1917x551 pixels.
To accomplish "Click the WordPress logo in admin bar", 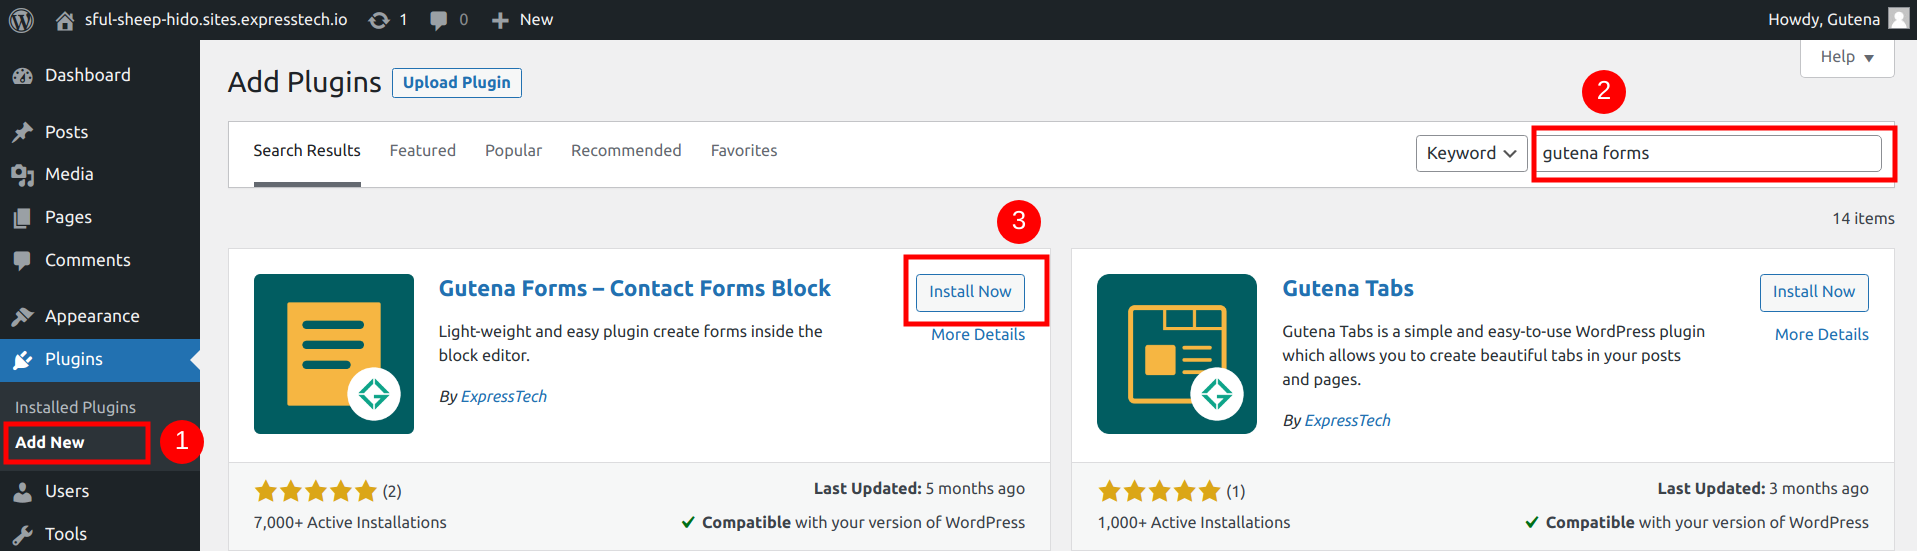I will coord(21,20).
